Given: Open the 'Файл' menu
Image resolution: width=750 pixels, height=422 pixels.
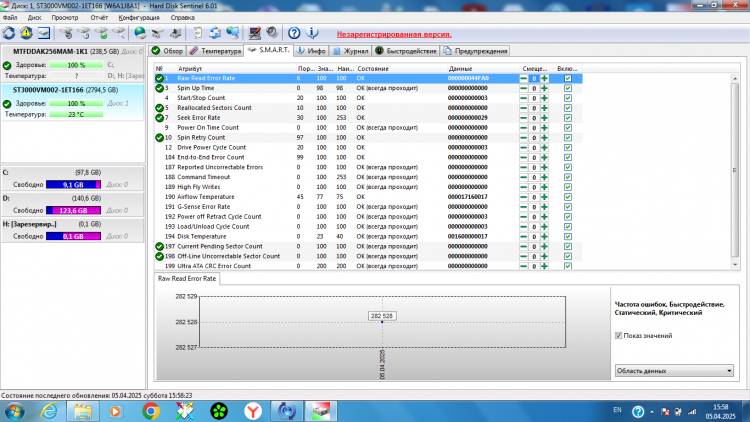Looking at the screenshot, I should point(10,18).
